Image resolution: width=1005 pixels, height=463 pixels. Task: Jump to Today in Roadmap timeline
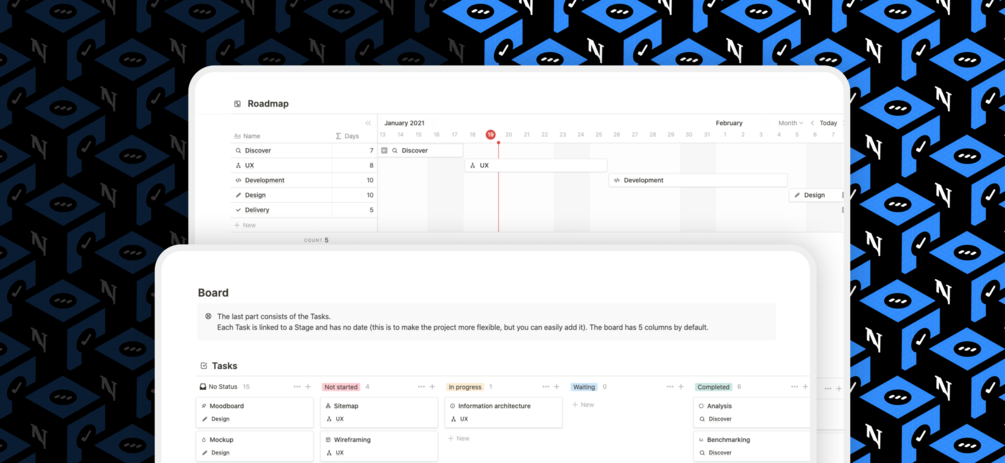click(828, 123)
